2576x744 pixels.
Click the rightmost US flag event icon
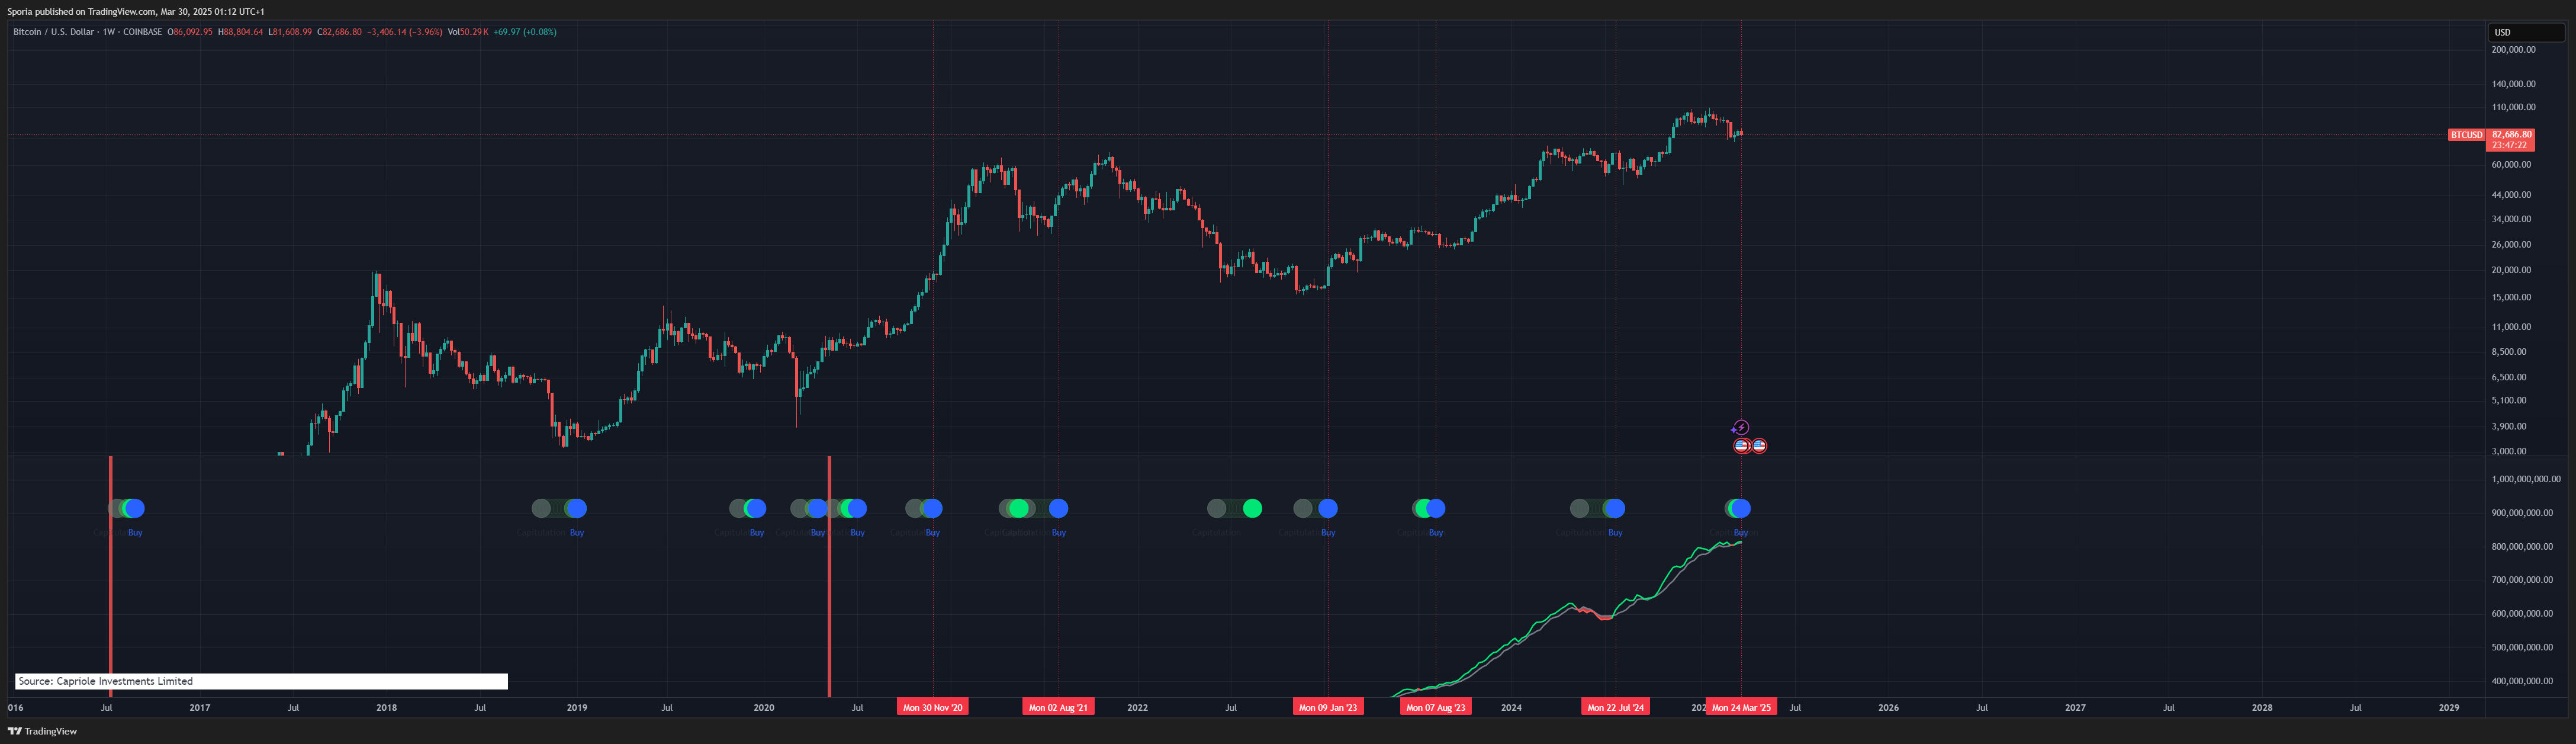pos(1759,445)
